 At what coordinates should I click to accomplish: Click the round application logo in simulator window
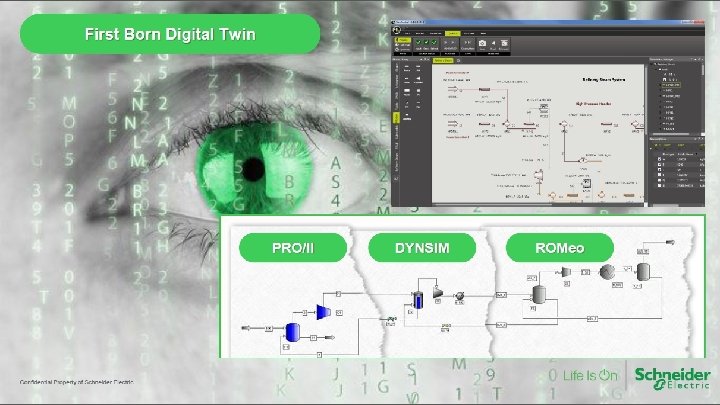coord(397,30)
